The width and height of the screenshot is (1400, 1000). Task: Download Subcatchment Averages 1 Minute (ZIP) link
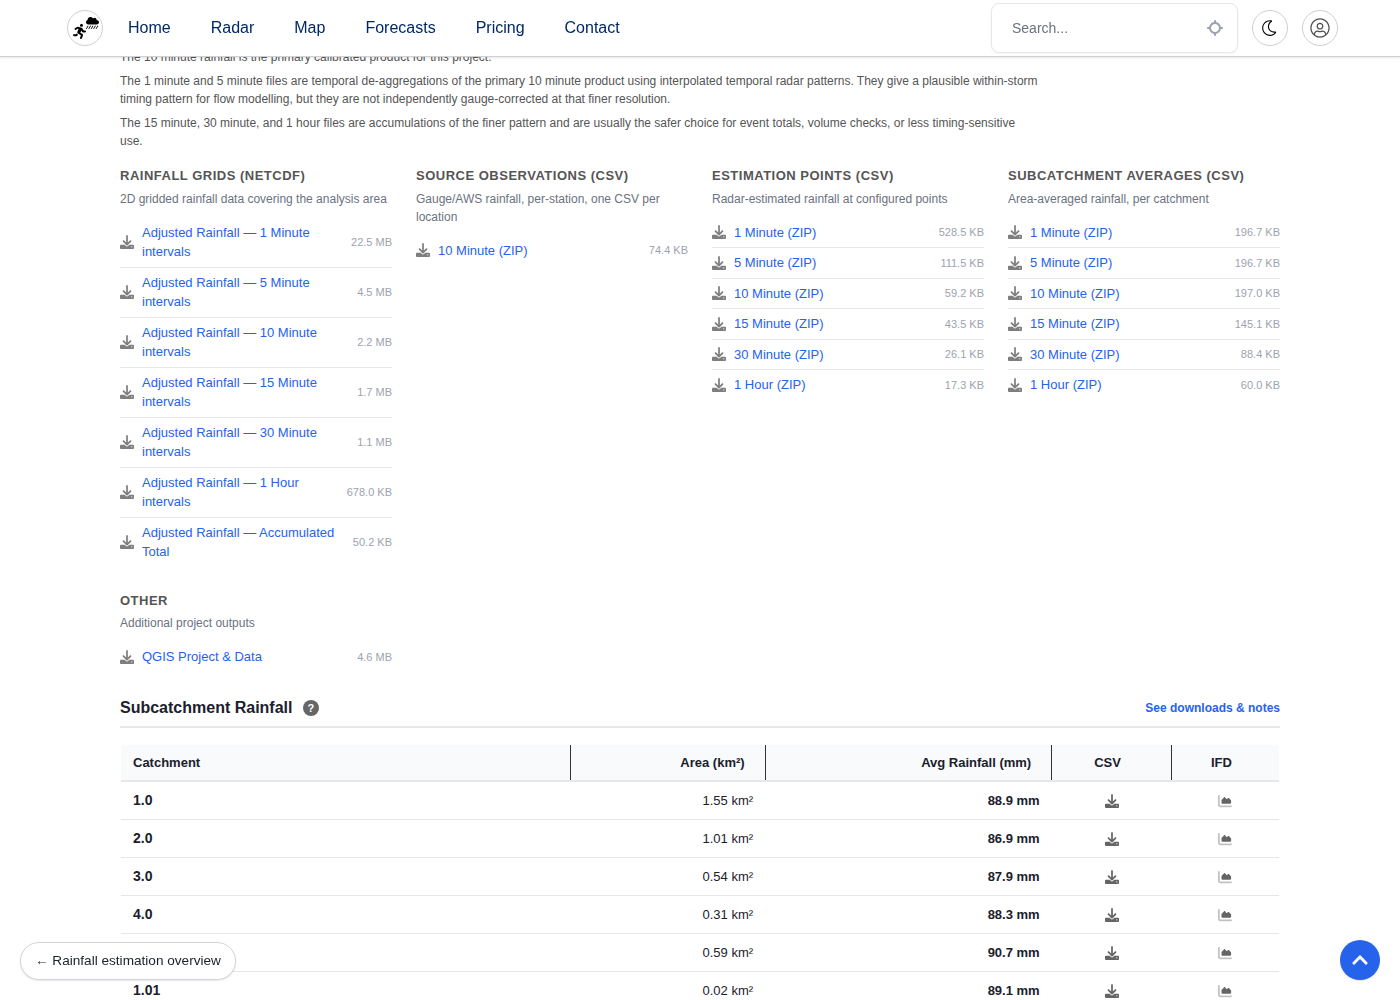click(1071, 233)
